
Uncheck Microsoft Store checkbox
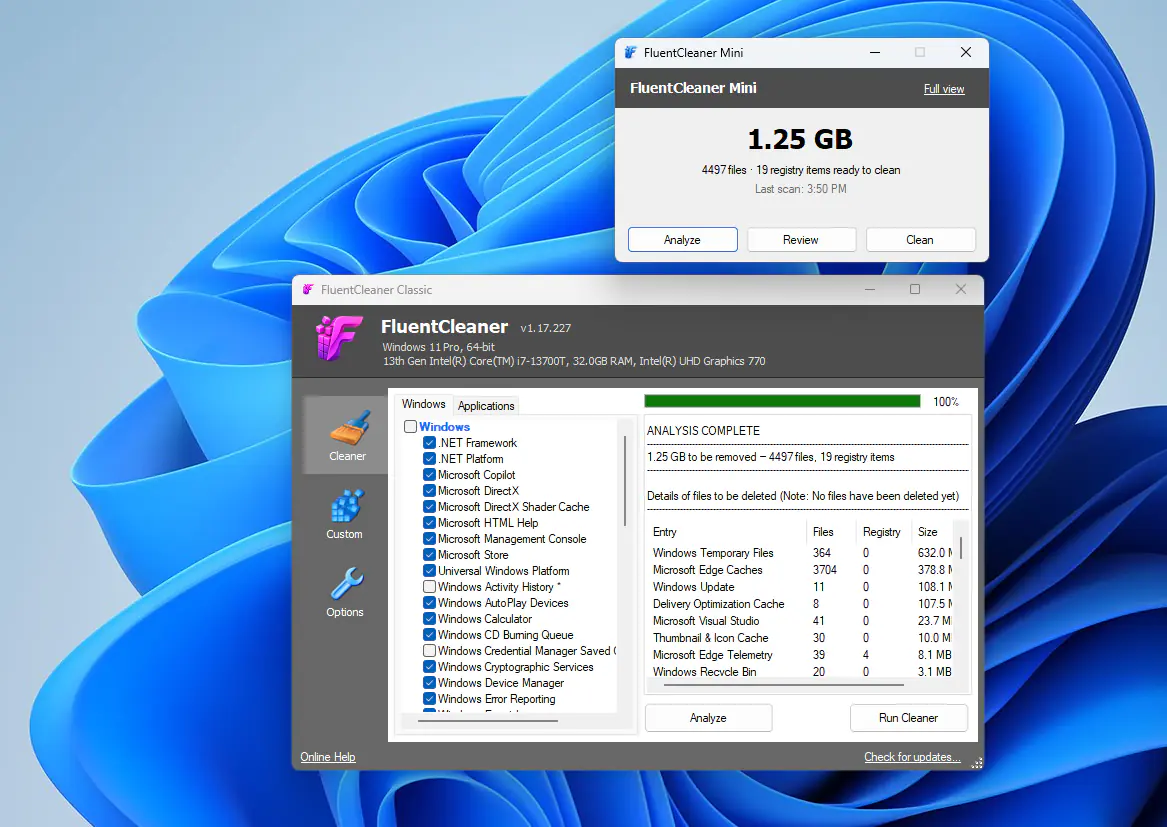429,555
